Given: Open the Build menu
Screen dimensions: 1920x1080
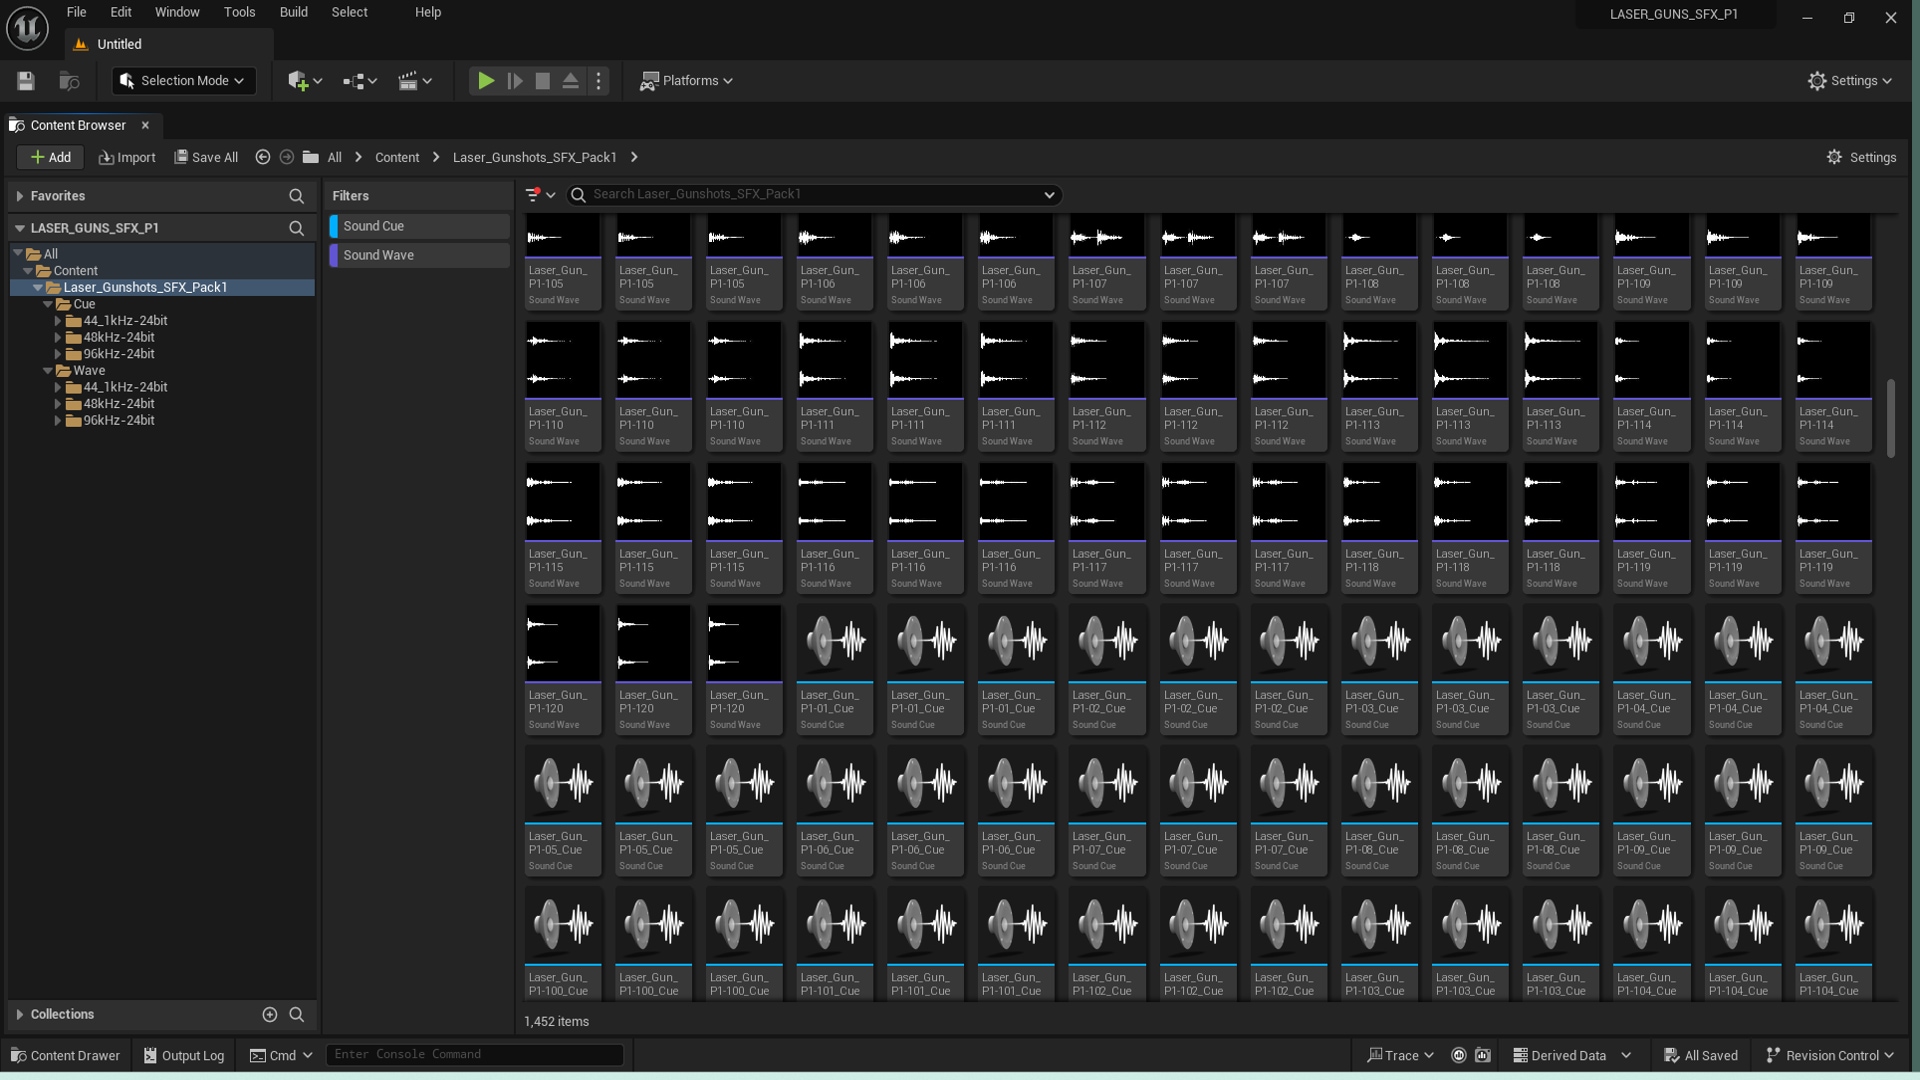Looking at the screenshot, I should click(293, 12).
